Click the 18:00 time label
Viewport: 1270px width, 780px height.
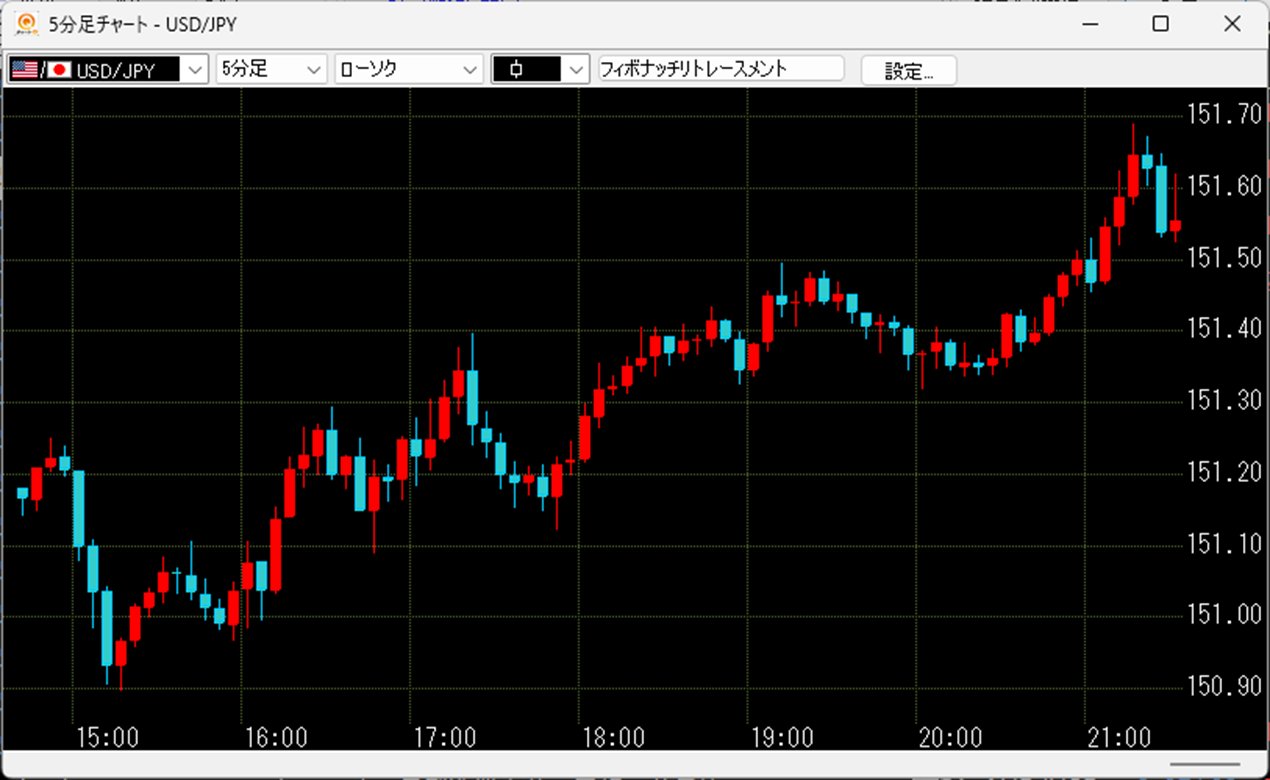(613, 738)
